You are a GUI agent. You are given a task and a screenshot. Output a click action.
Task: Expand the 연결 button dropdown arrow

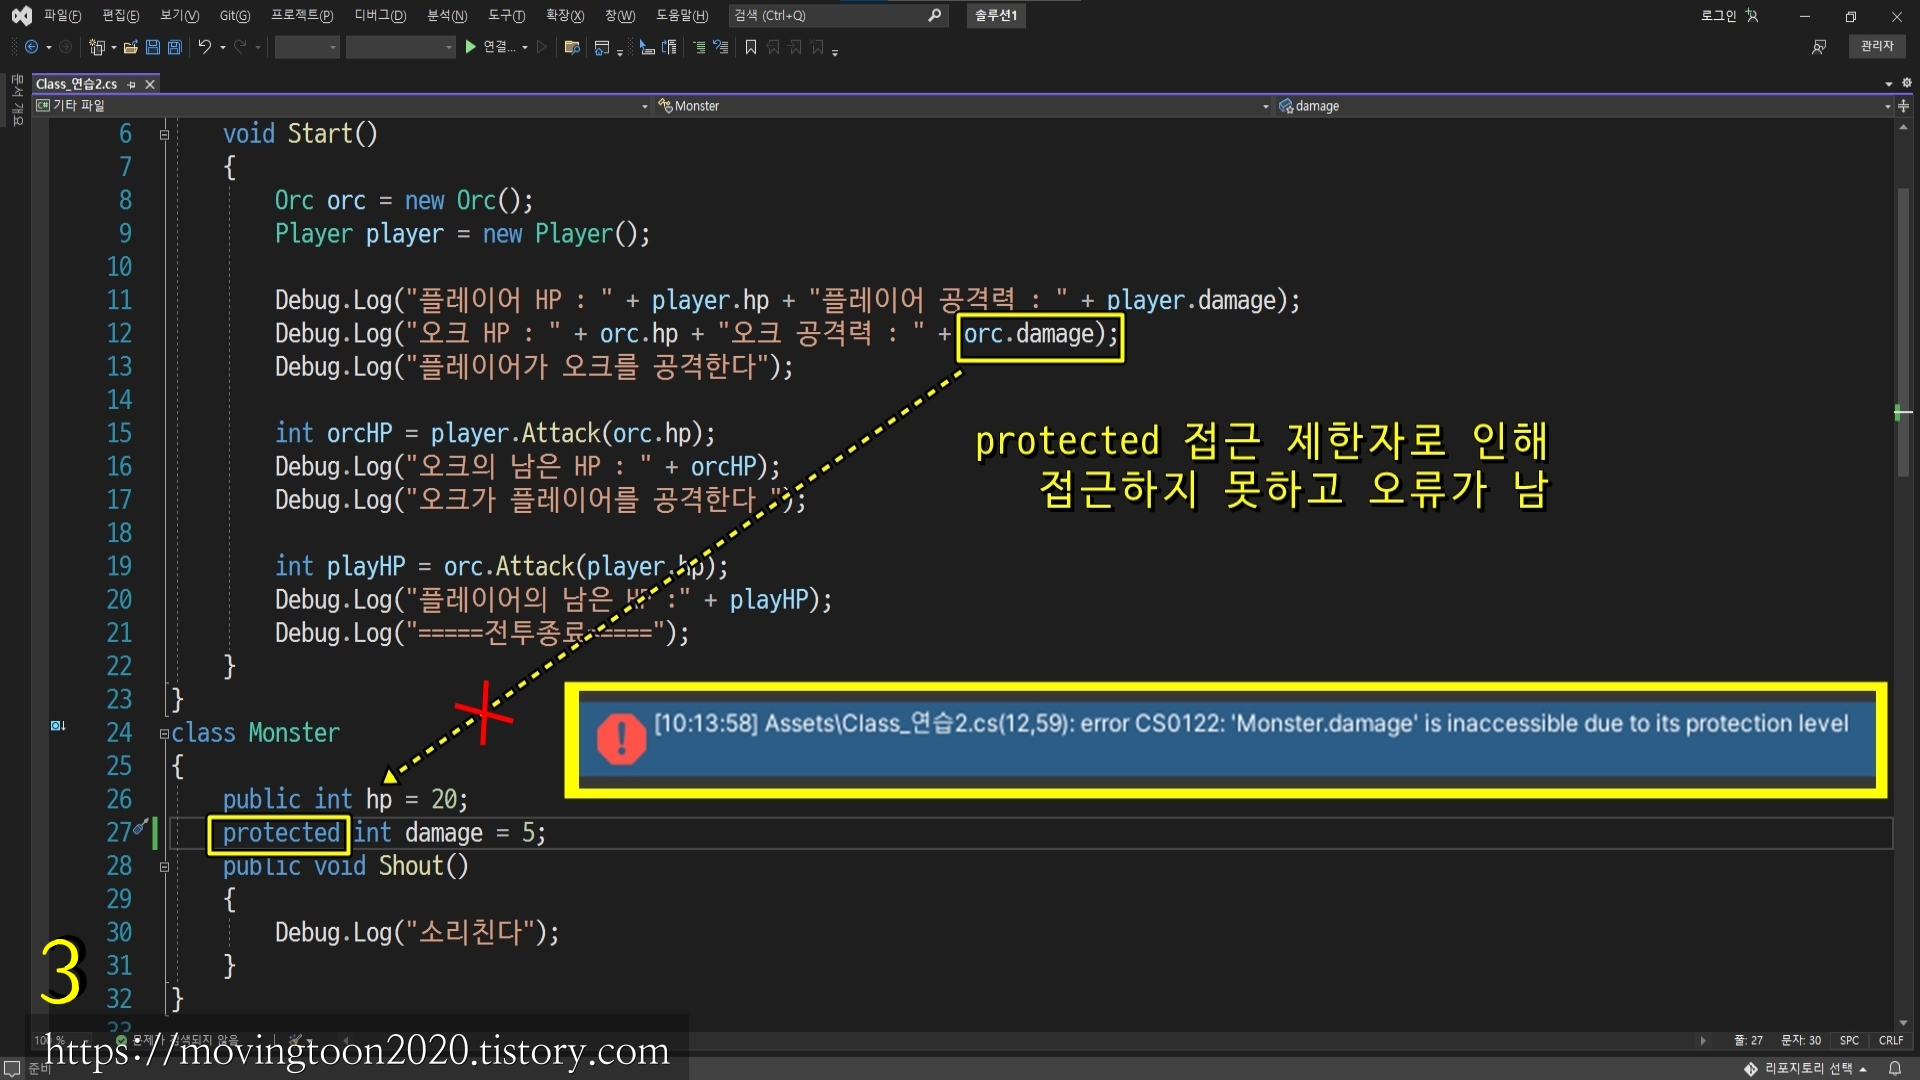(525, 48)
